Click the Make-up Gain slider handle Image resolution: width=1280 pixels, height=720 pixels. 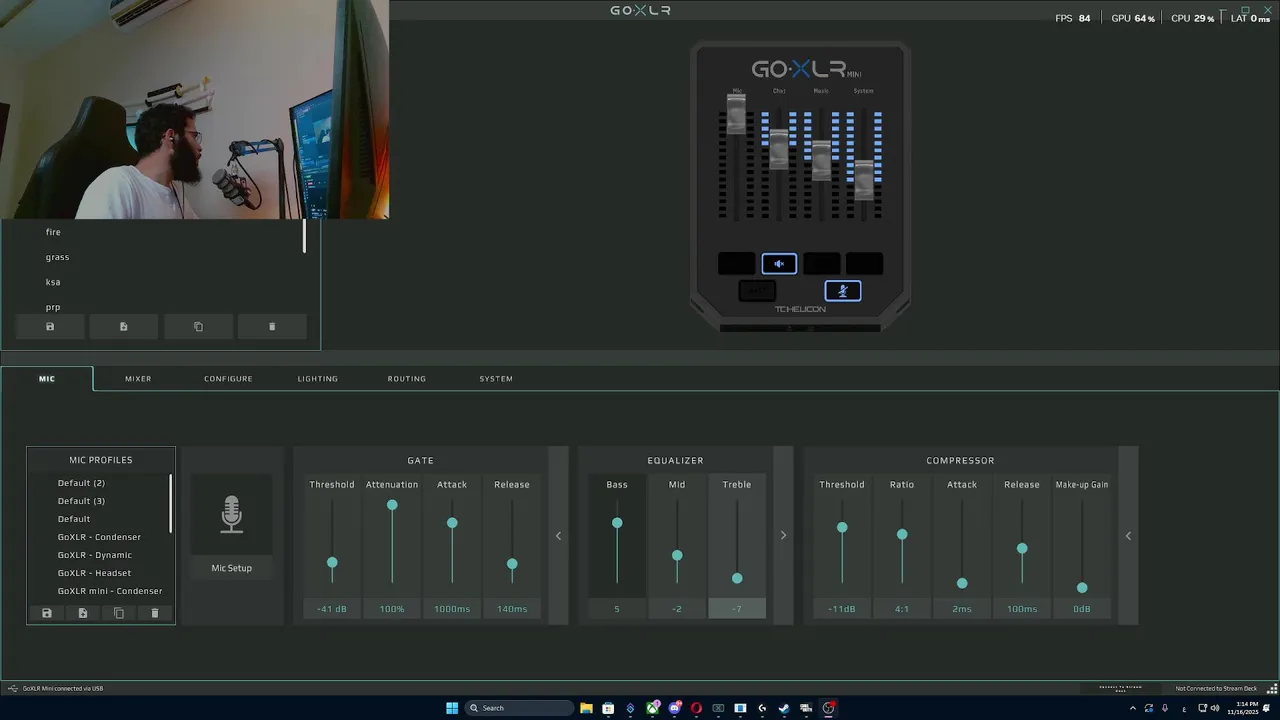(x=1082, y=588)
